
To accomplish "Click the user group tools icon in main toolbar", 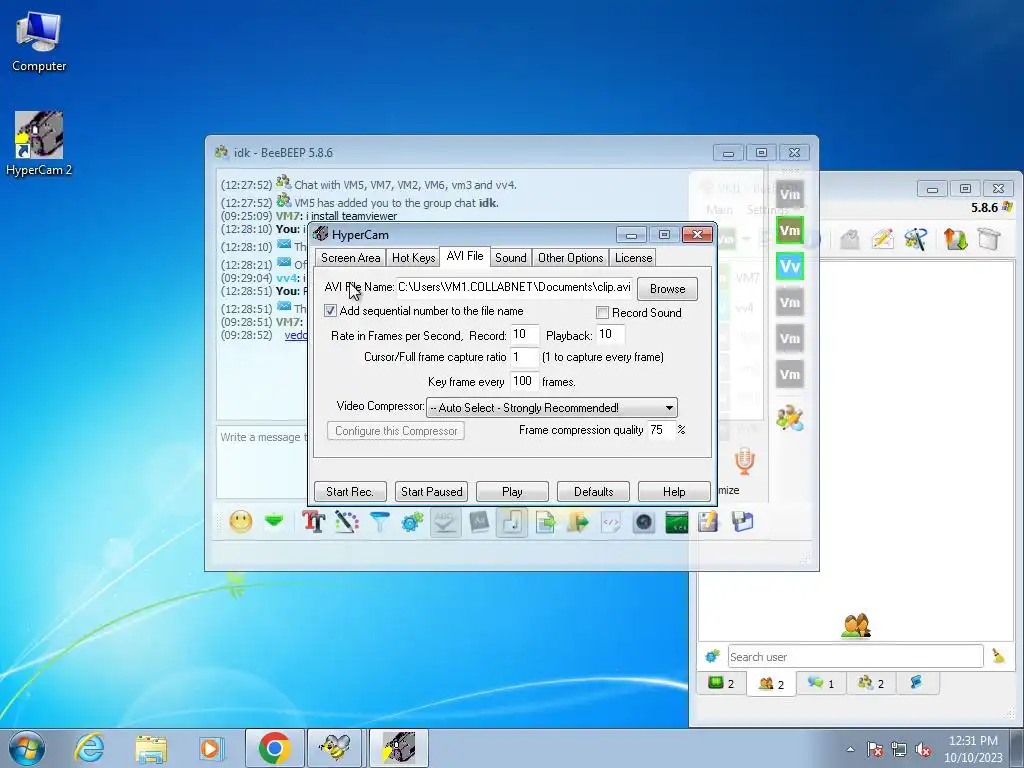I will tap(916, 239).
